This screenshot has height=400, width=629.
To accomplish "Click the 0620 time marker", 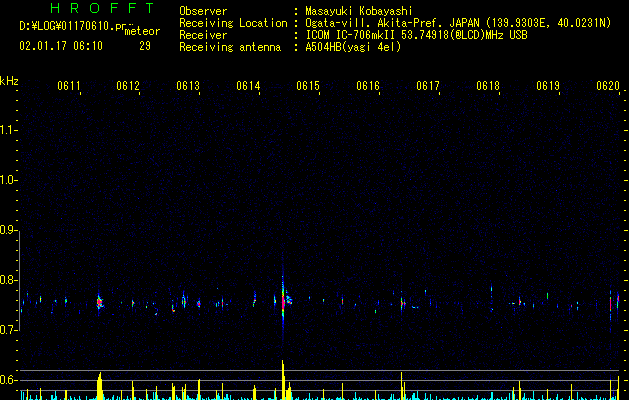I will click(608, 86).
